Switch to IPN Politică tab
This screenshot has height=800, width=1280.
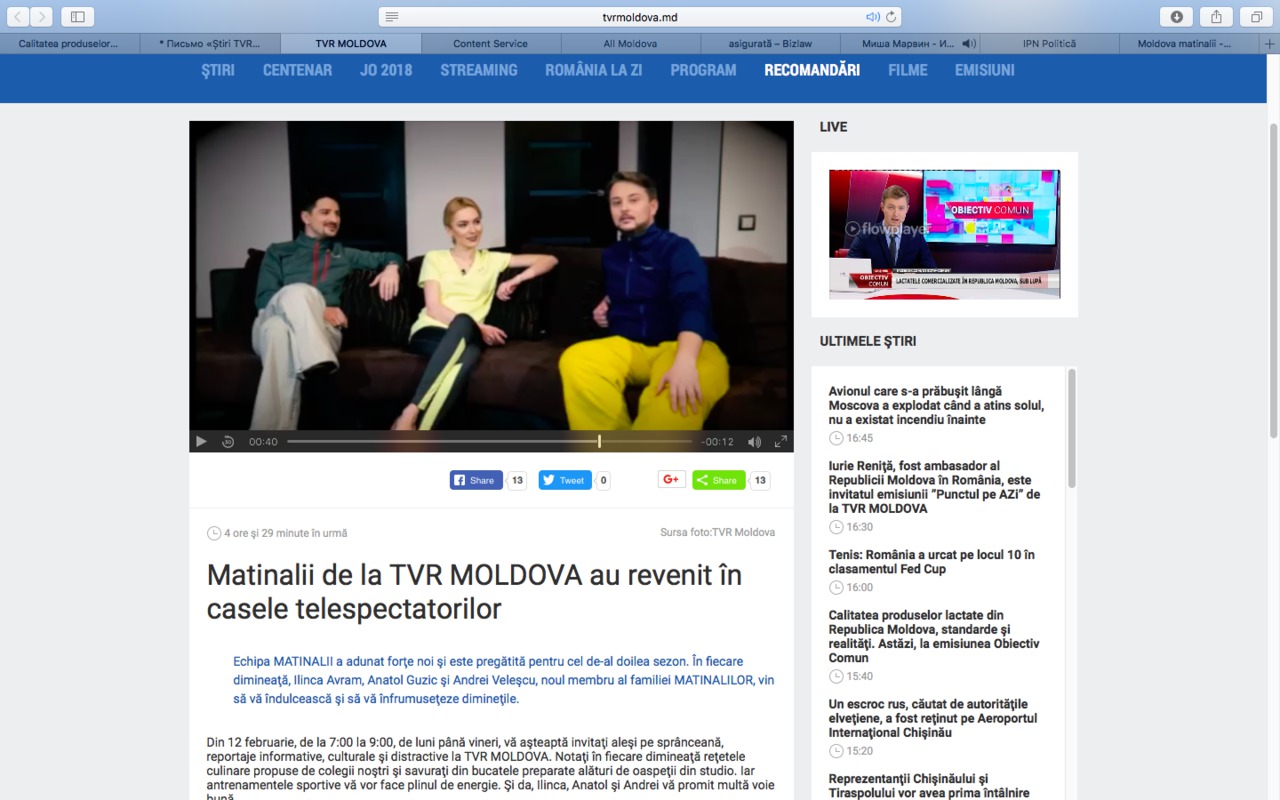coord(1050,44)
